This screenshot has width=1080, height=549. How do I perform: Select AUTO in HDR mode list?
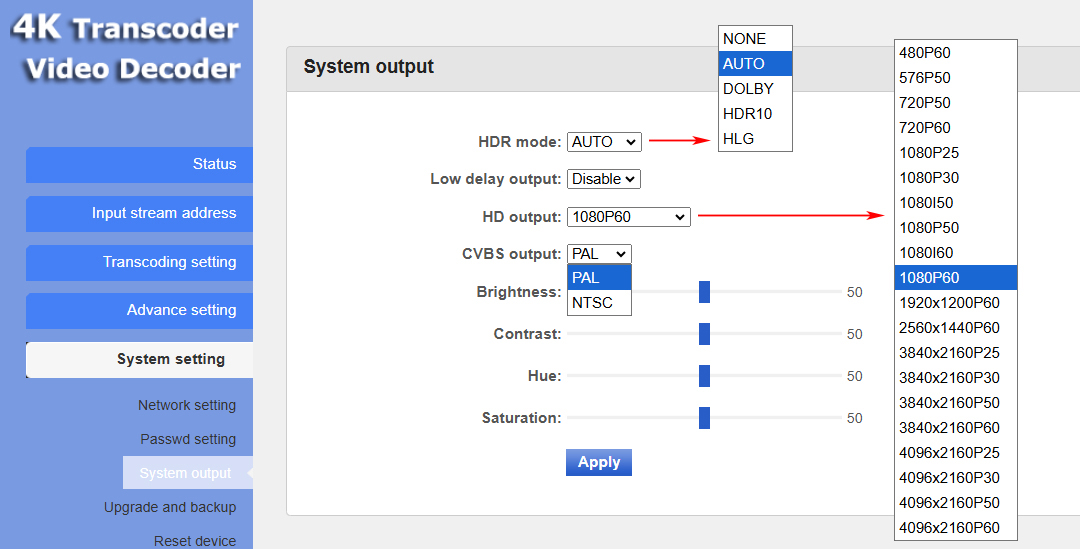tap(755, 63)
